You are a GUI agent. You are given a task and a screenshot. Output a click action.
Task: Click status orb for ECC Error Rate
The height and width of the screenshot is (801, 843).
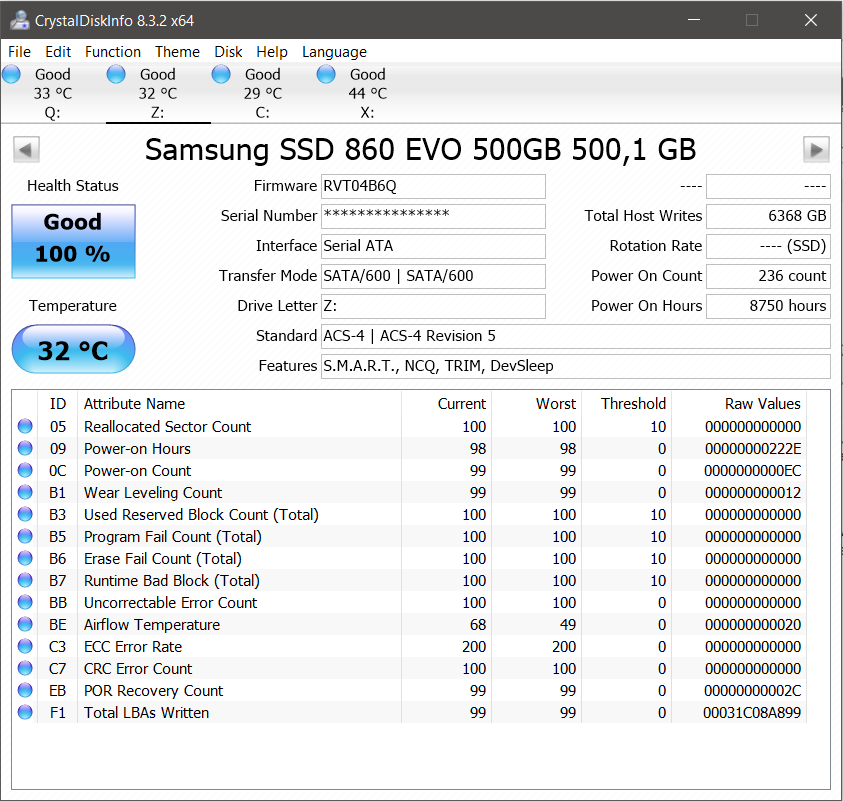[x=25, y=647]
